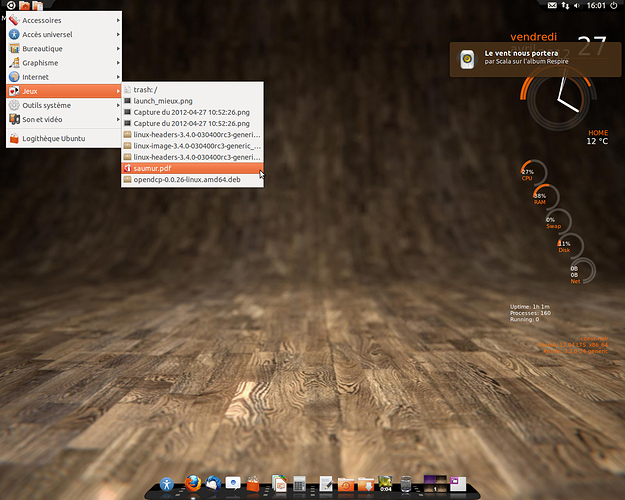Viewport: 625px width, 500px height.
Task: Click the Logithèque Ubuntu bag icon
Action: point(14,138)
